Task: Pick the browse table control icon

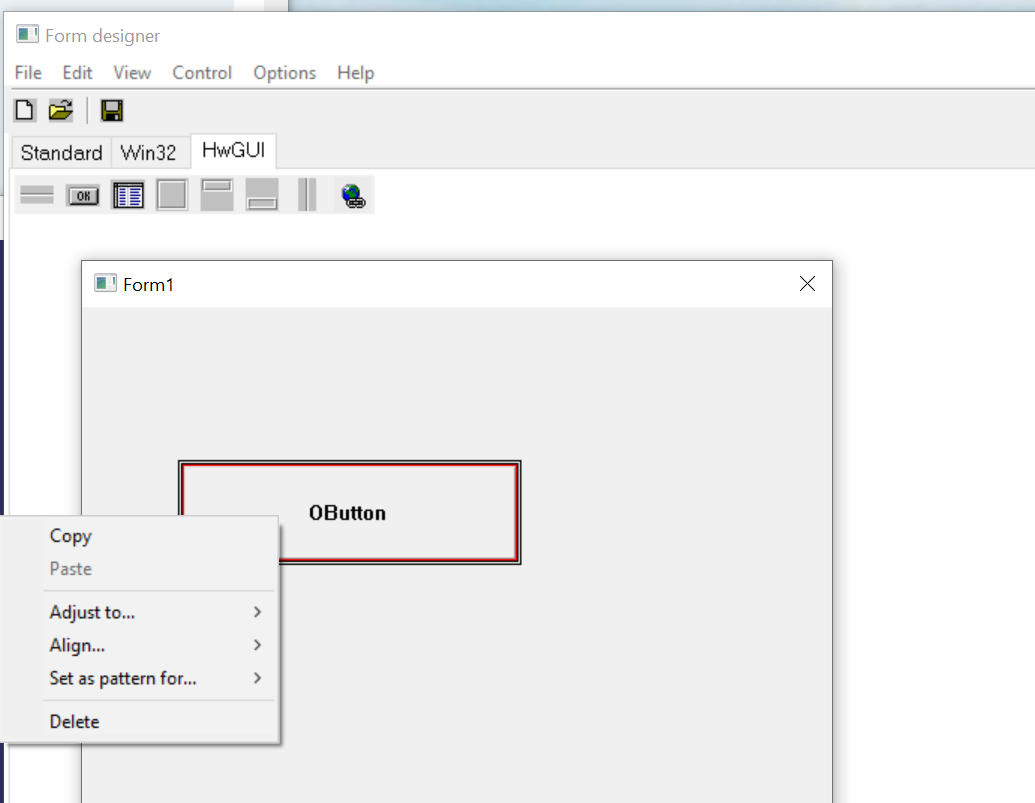Action: tap(128, 195)
